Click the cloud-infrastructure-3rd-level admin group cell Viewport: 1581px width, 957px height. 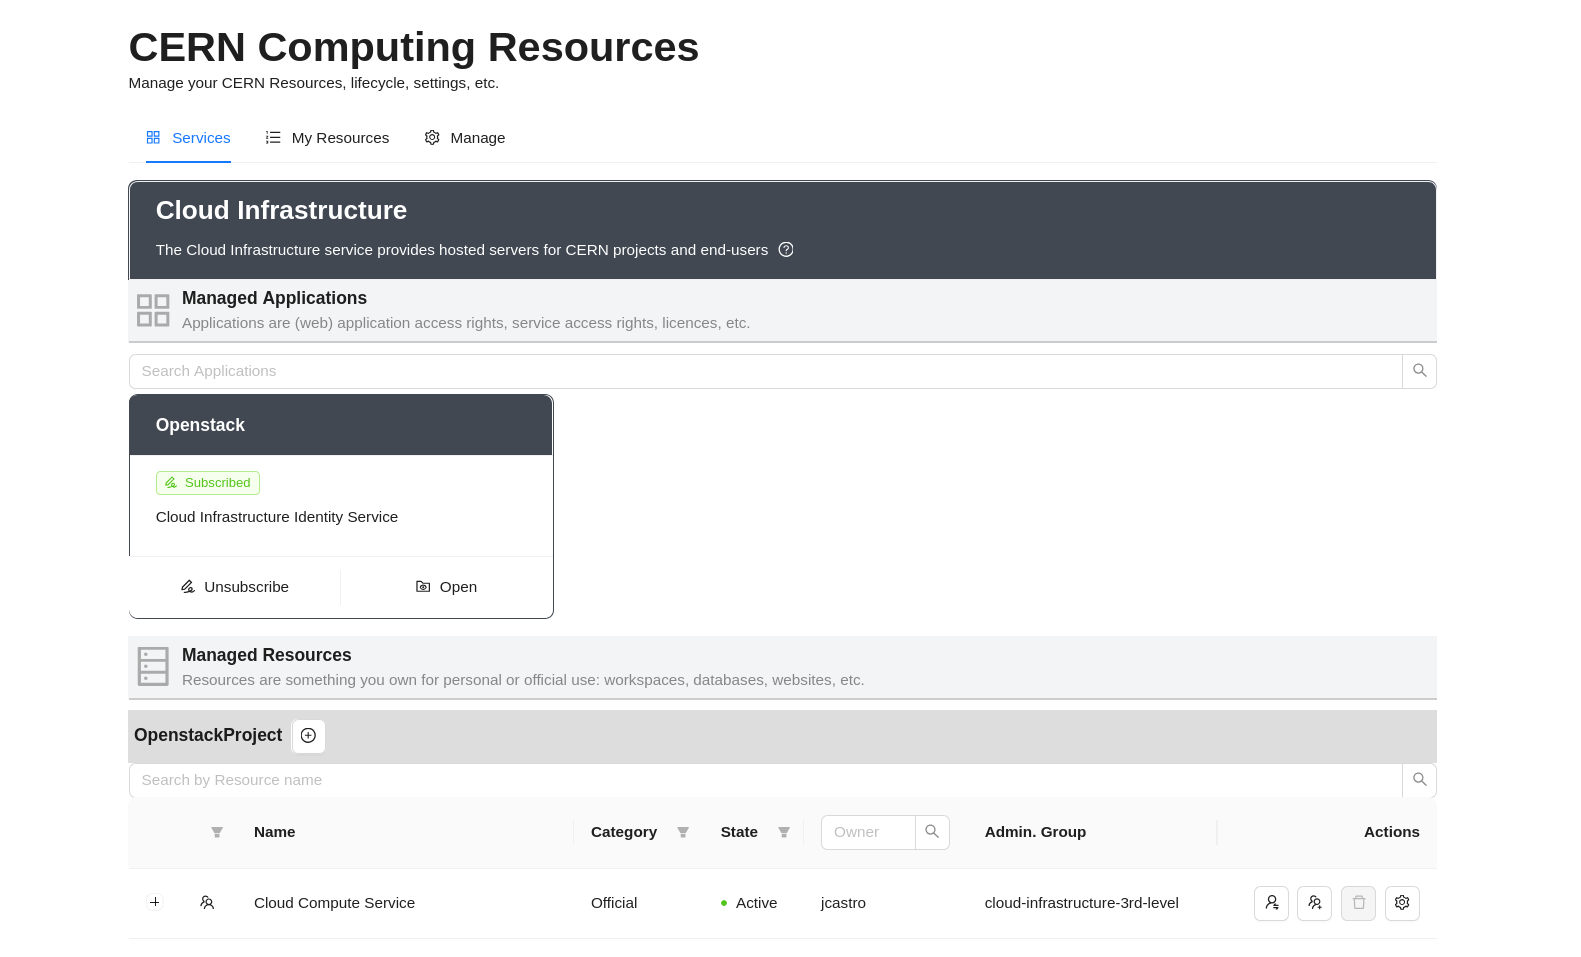1081,903
